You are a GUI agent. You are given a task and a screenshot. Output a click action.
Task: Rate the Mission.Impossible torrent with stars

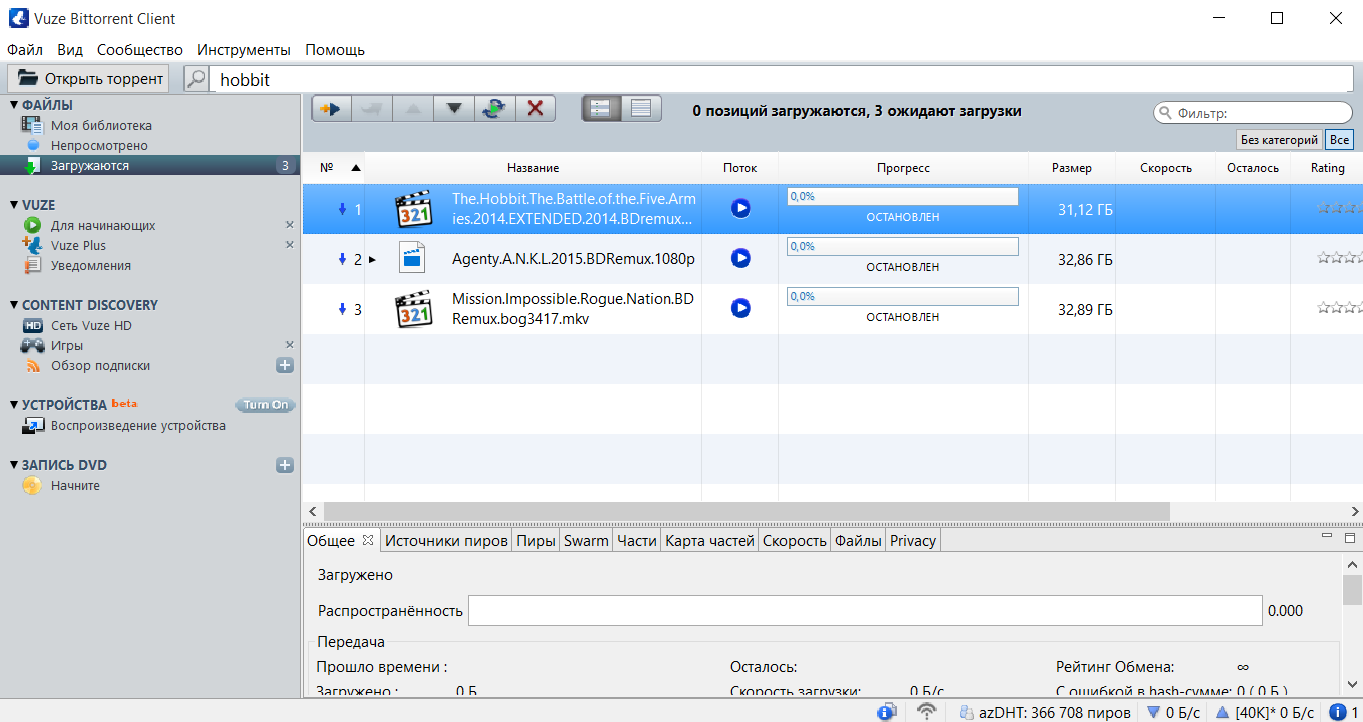(1340, 308)
